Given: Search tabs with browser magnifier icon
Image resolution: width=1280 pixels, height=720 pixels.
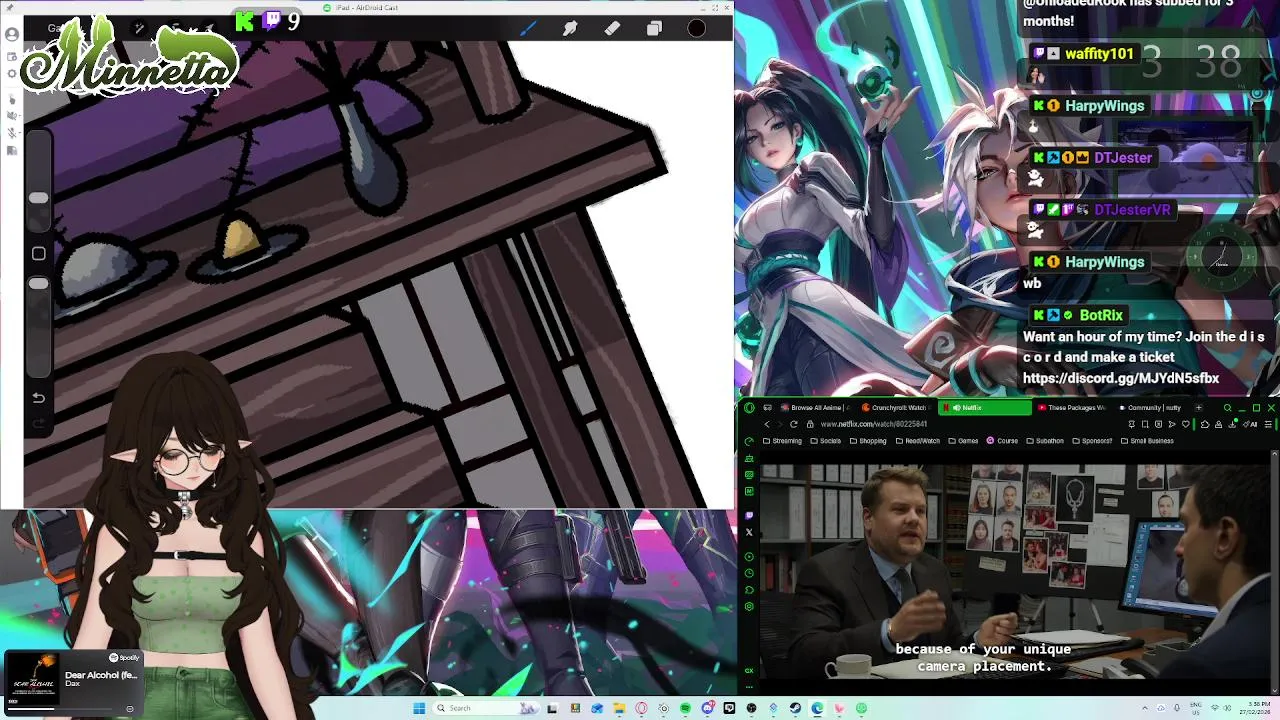Looking at the screenshot, I should 1228,407.
